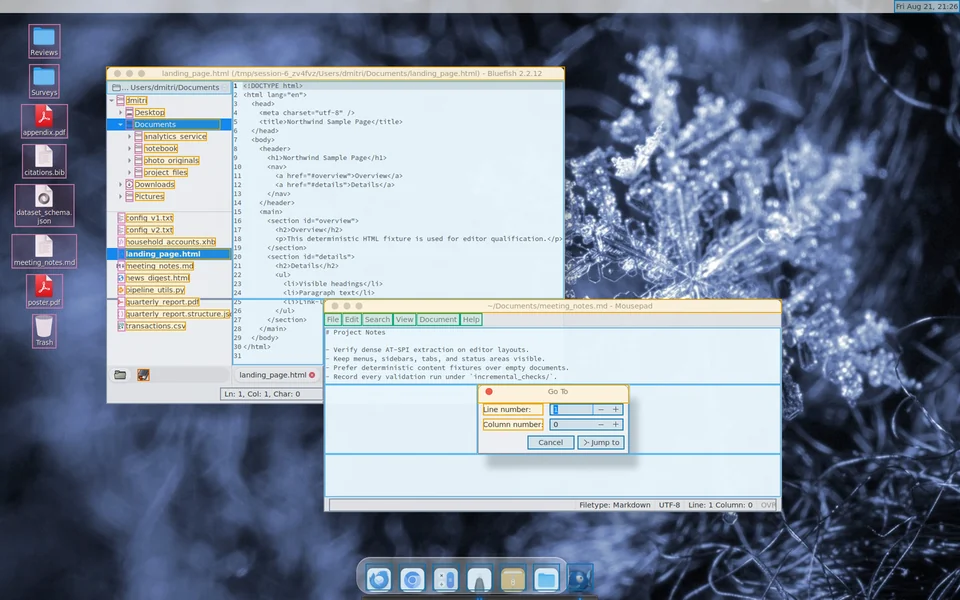The width and height of the screenshot is (960, 600).
Task: Select transactions.csv in file list
Action: coord(156,326)
